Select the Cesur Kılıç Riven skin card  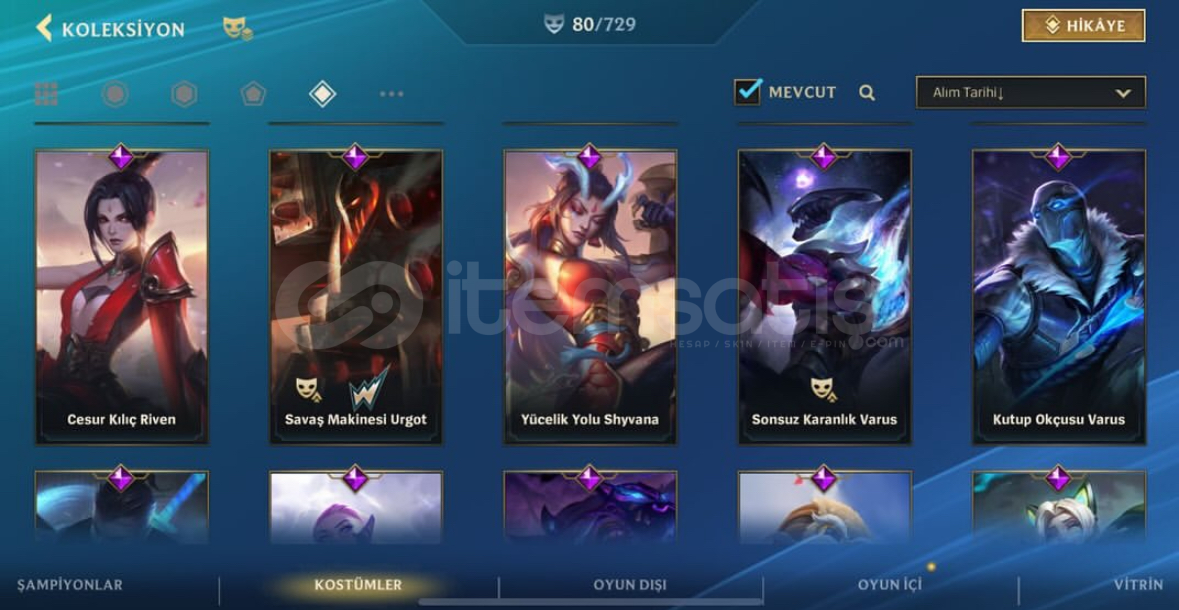(122, 297)
